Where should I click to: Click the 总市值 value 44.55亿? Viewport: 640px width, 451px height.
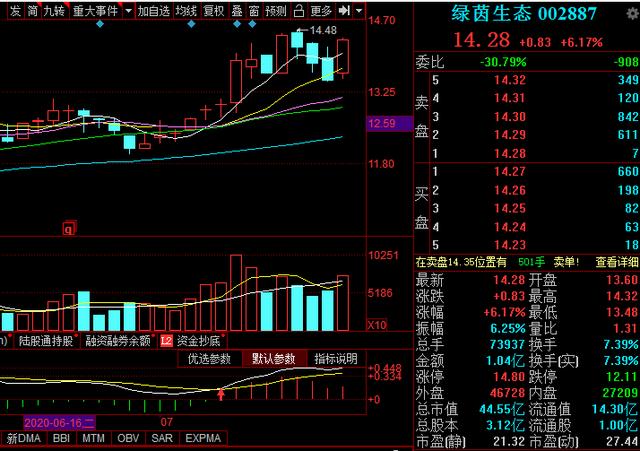(x=502, y=409)
